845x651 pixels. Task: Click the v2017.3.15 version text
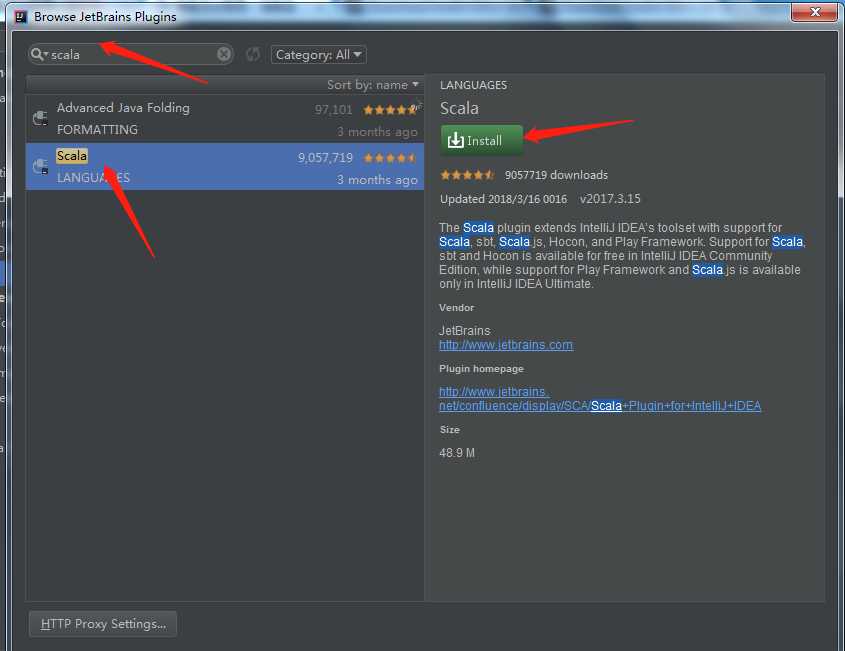610,199
